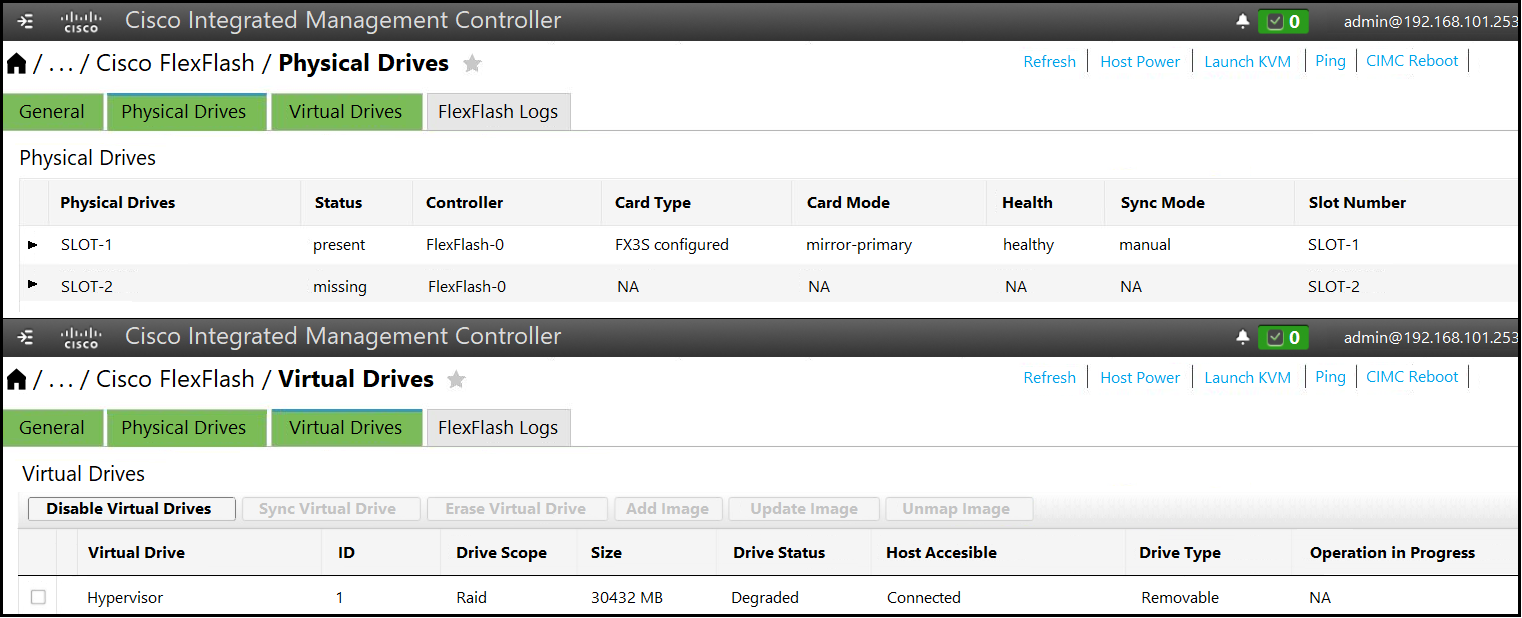Click Ping link in lower window
1522x618 pixels.
[x=1330, y=377]
